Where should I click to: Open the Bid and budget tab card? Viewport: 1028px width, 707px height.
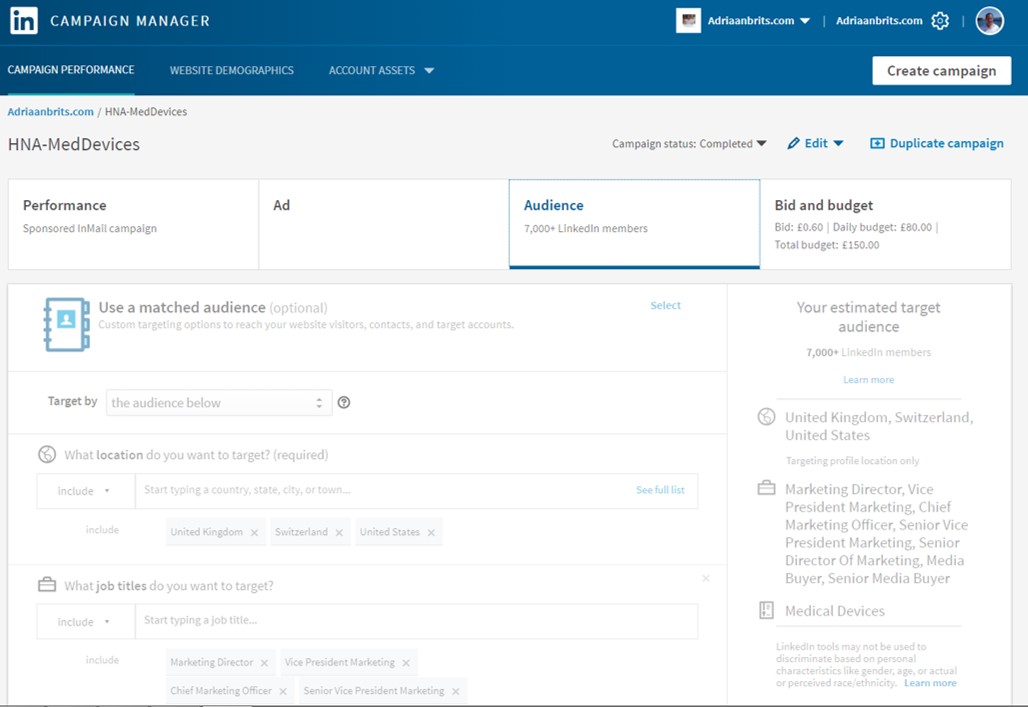886,224
